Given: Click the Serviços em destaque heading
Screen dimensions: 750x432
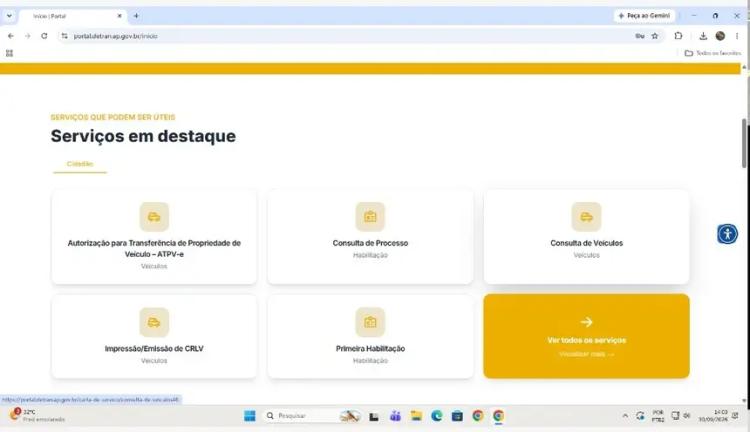Looking at the screenshot, I should [x=143, y=136].
